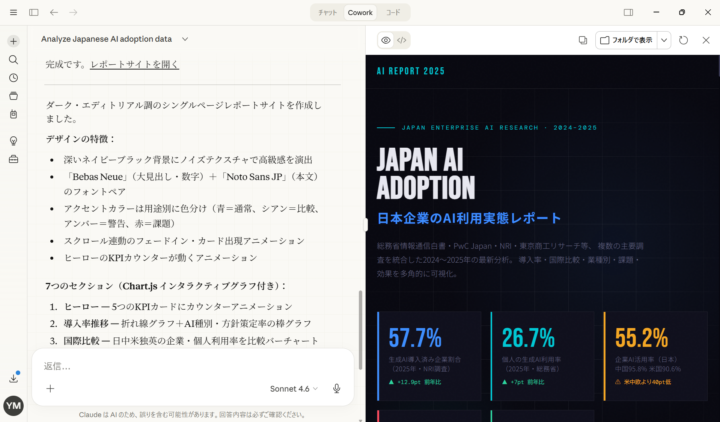This screenshot has height=422, width=720.
Task: Click the list item starting with 導入率推移
Action: click(187, 324)
